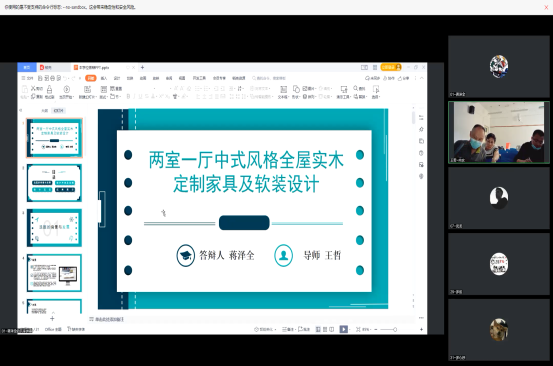Toggle slide sorter view in status bar
This screenshot has height=366, width=553.
325,329
